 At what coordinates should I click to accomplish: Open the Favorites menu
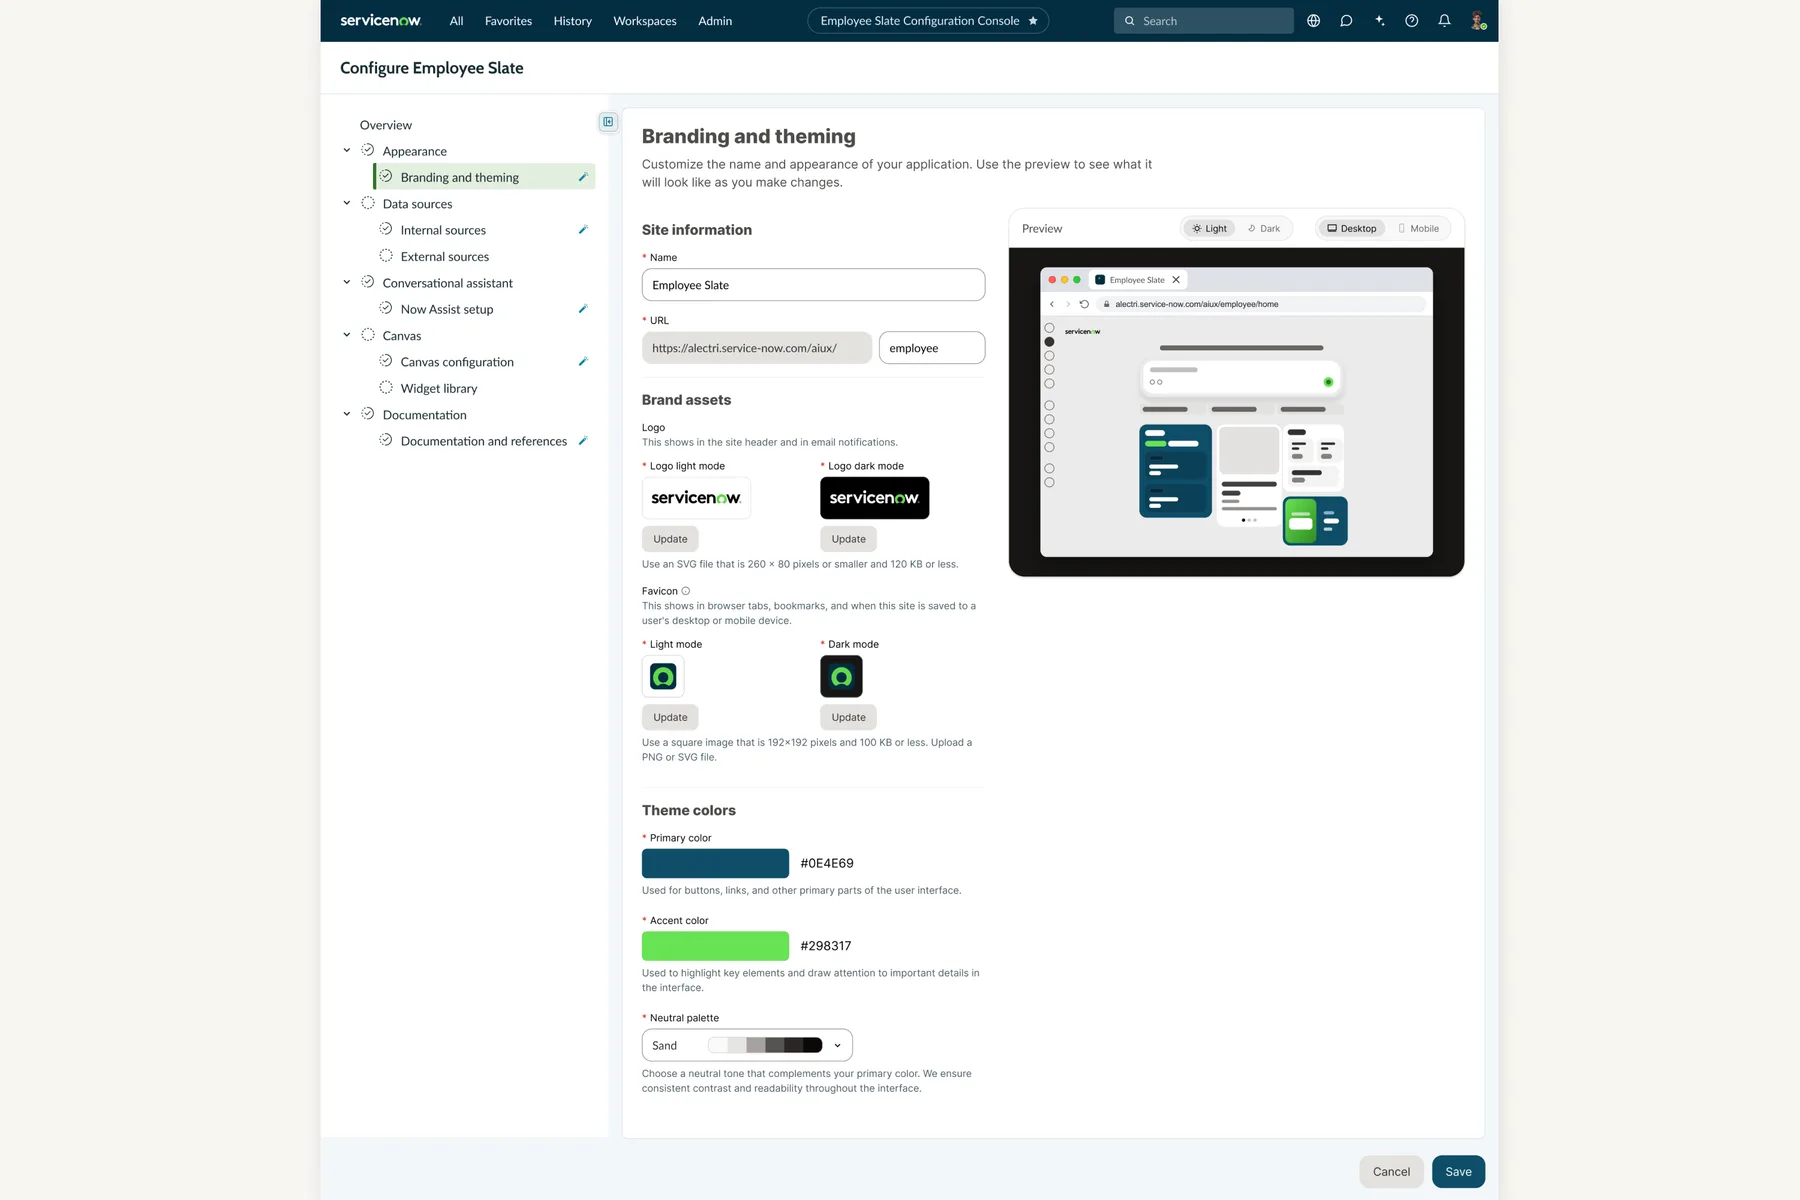[508, 21]
